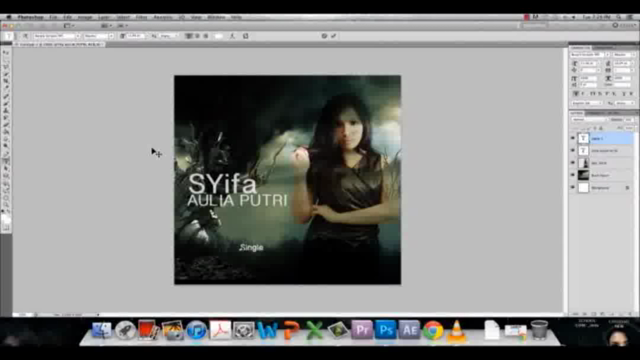Viewport: 640px width, 360px height.
Task: Open the Help menu
Action: tap(236, 17)
